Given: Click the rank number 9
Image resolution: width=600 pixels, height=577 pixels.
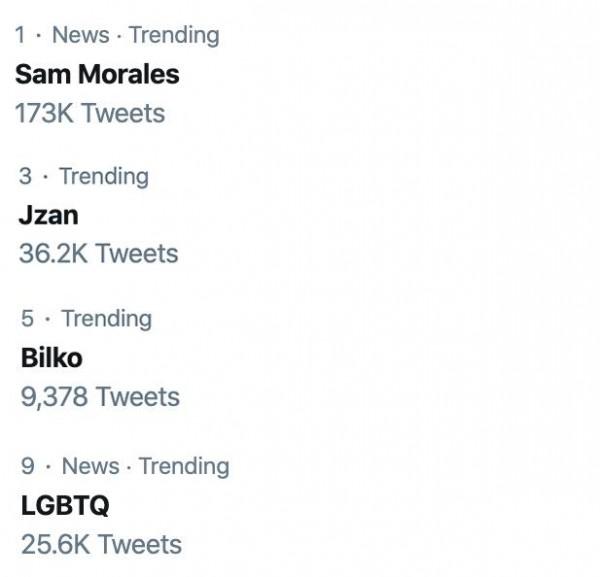Looking at the screenshot, I should click(28, 466).
